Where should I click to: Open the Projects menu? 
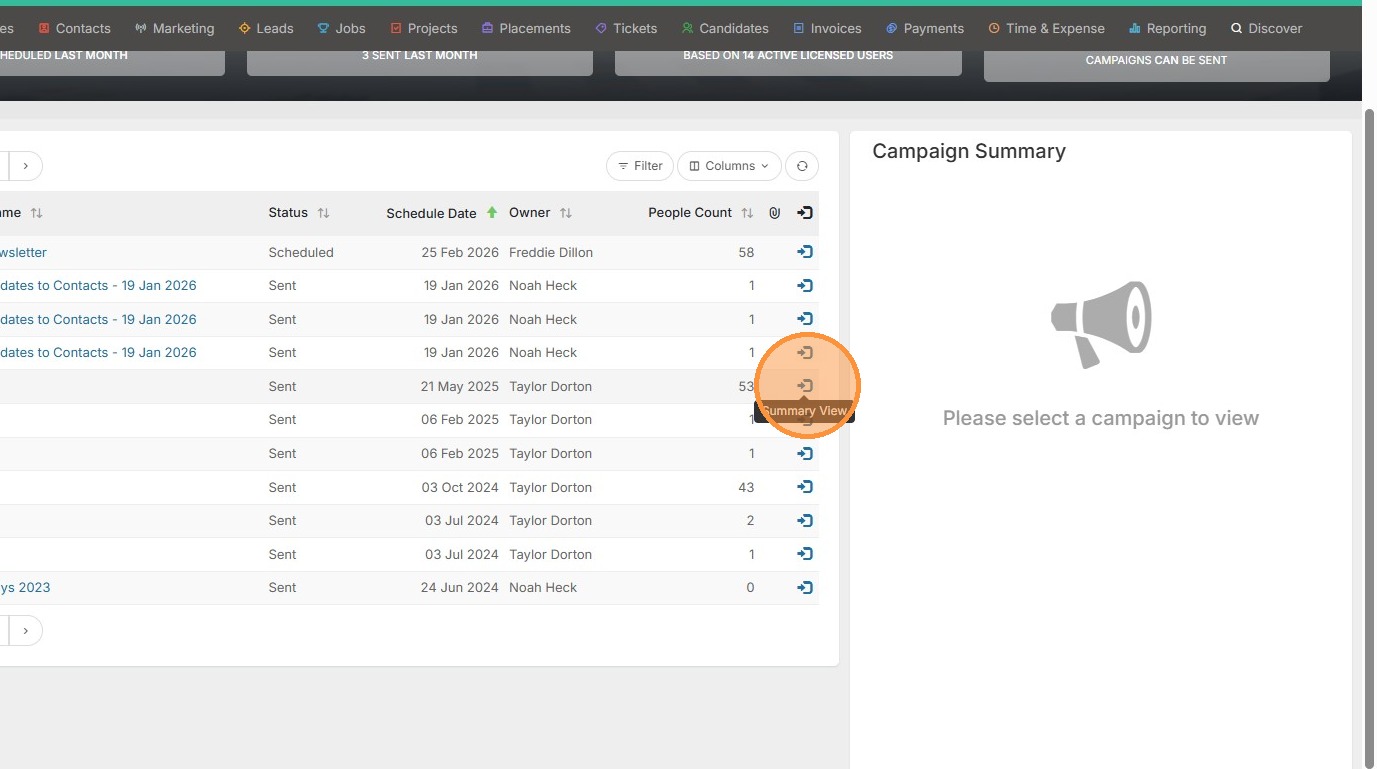coord(424,28)
